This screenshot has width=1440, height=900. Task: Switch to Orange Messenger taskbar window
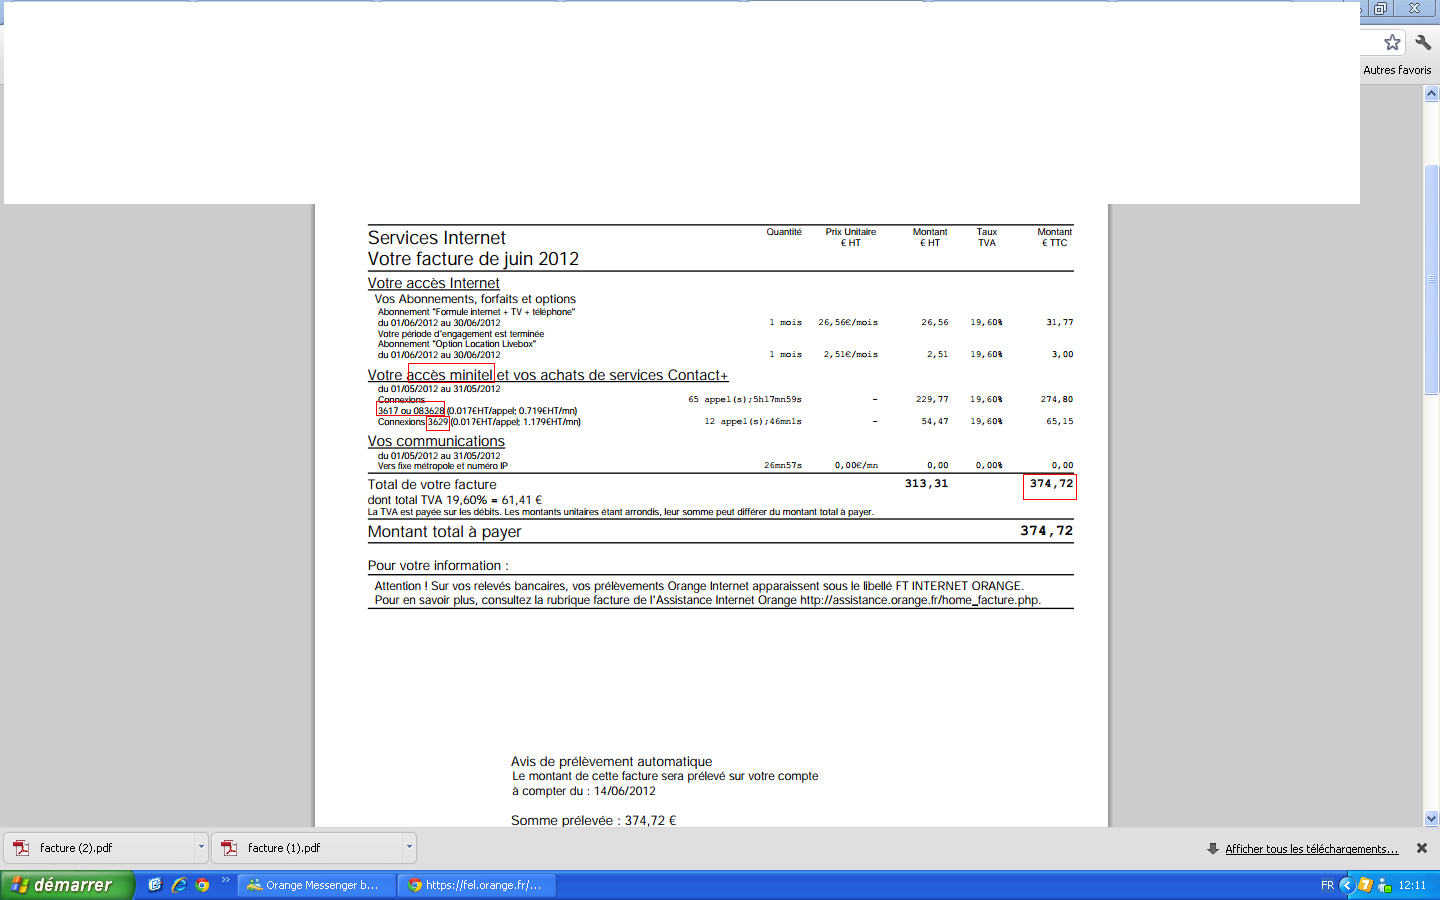(314, 885)
